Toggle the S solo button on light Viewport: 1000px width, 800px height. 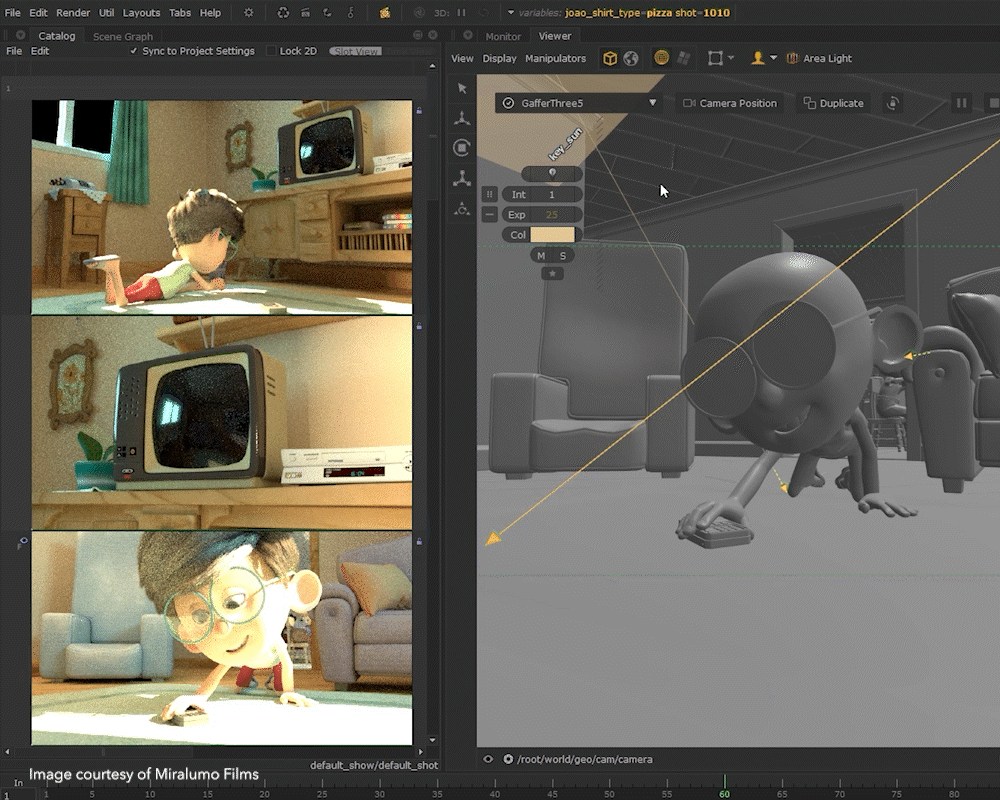(x=562, y=256)
